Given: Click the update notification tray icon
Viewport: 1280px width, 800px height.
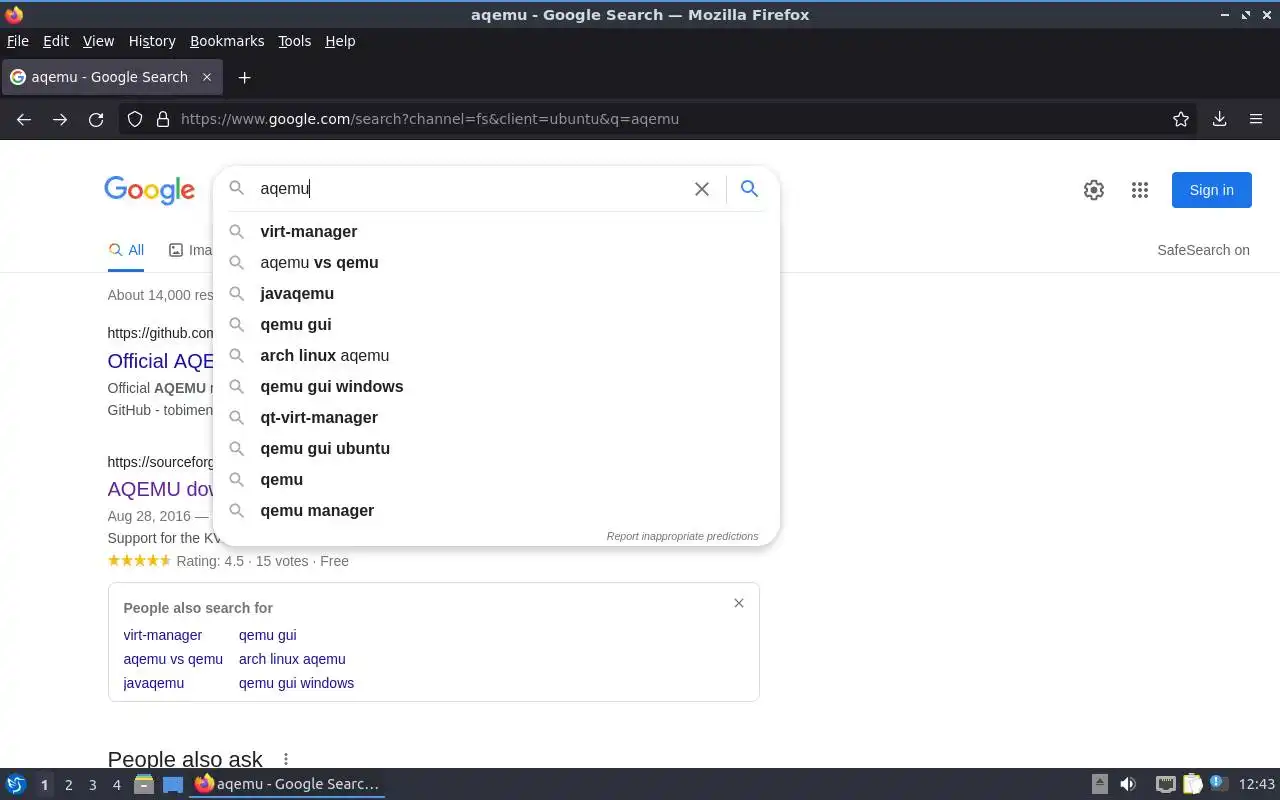Looking at the screenshot, I should (x=1218, y=784).
